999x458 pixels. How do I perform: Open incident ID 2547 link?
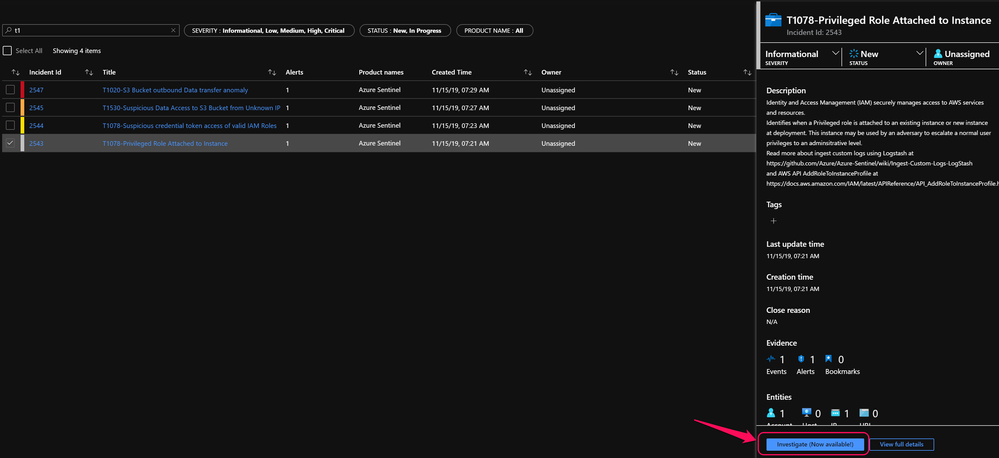coord(36,90)
